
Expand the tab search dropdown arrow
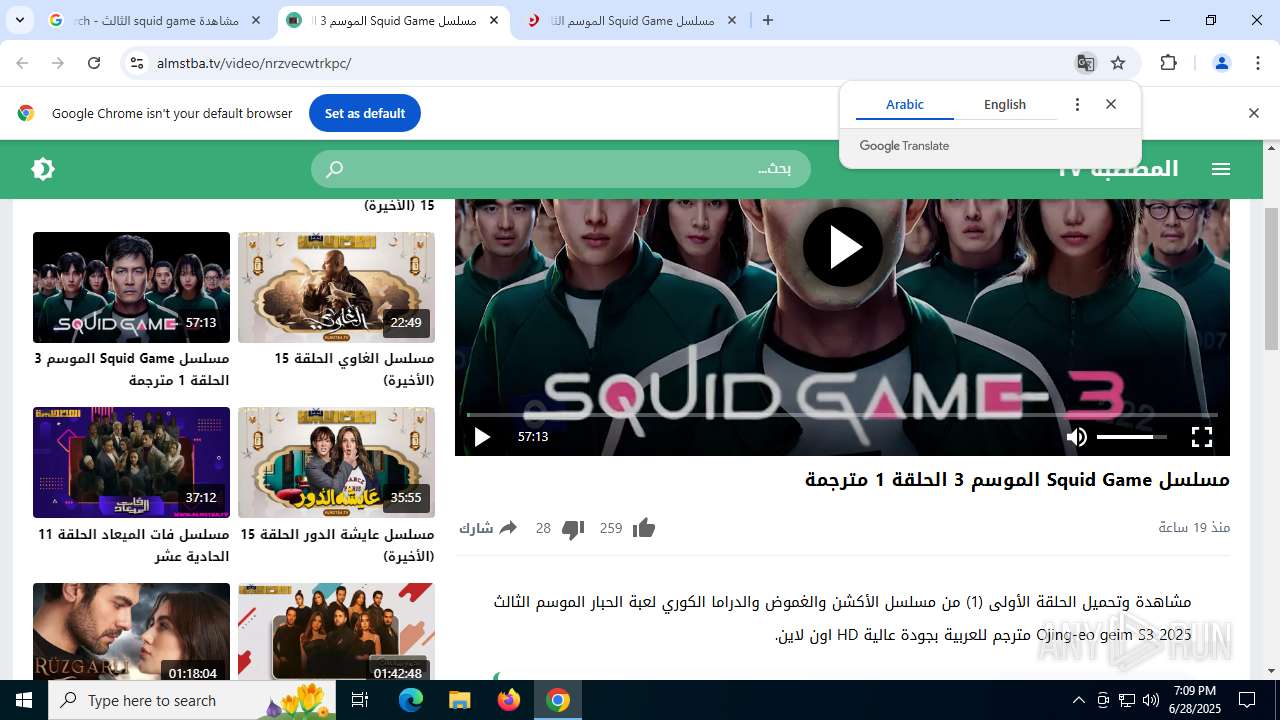(x=19, y=20)
